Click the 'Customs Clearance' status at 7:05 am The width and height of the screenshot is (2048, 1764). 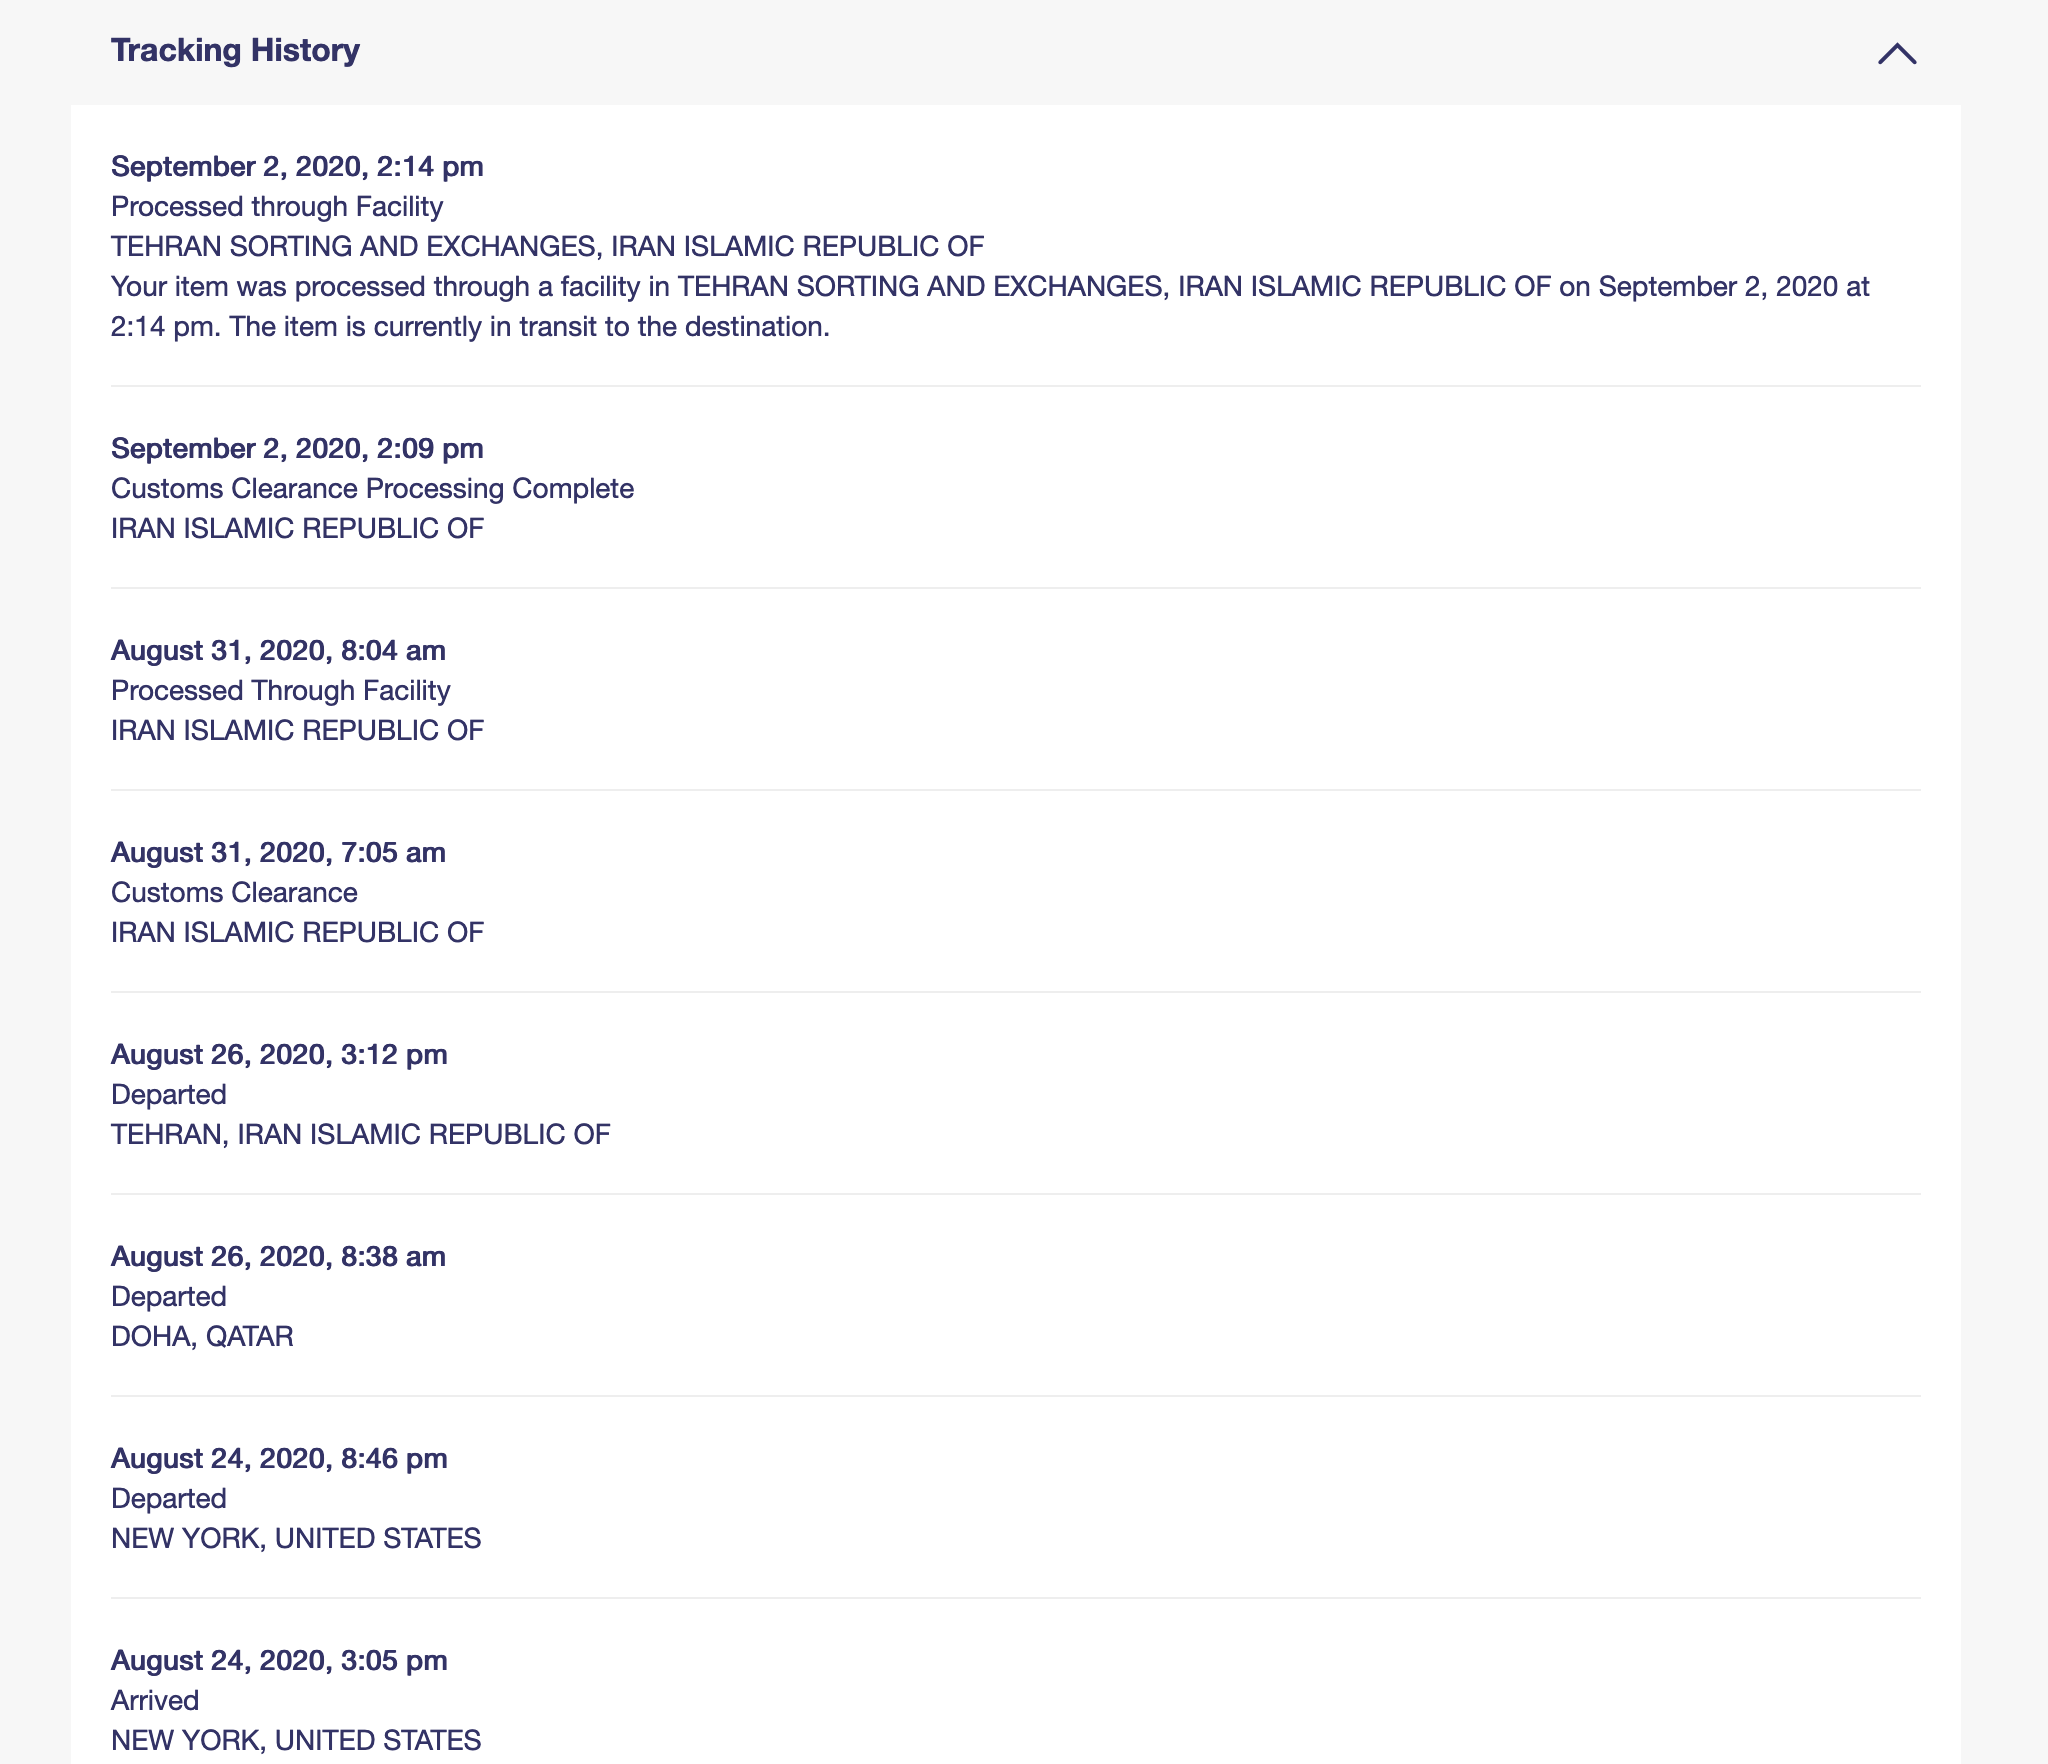[x=234, y=892]
